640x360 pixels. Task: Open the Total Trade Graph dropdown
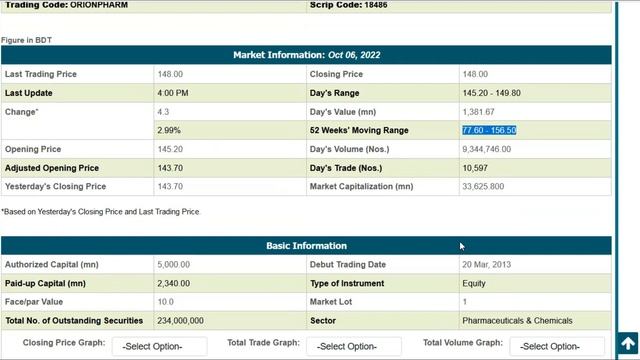354,347
